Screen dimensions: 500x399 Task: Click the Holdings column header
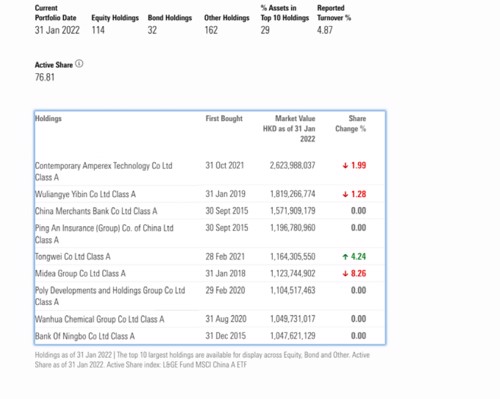(48, 118)
